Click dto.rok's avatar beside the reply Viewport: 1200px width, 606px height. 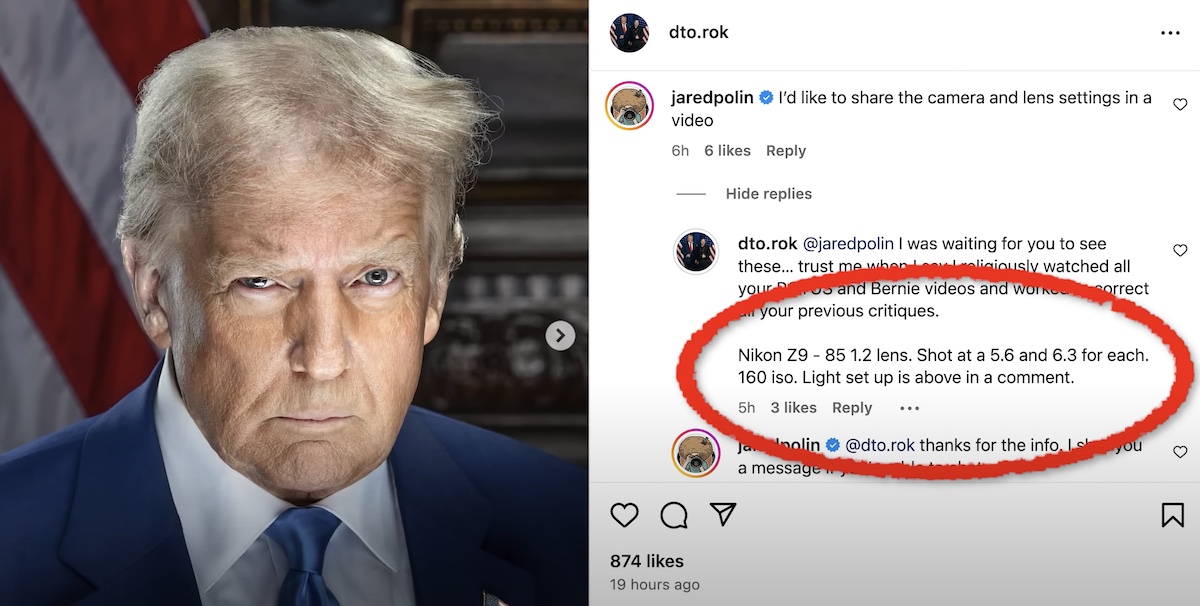point(696,253)
